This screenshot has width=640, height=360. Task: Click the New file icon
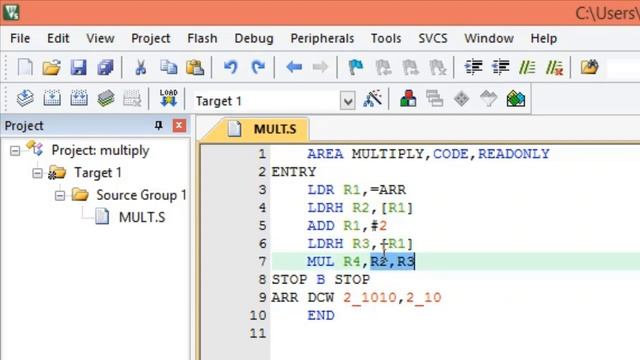[25, 67]
